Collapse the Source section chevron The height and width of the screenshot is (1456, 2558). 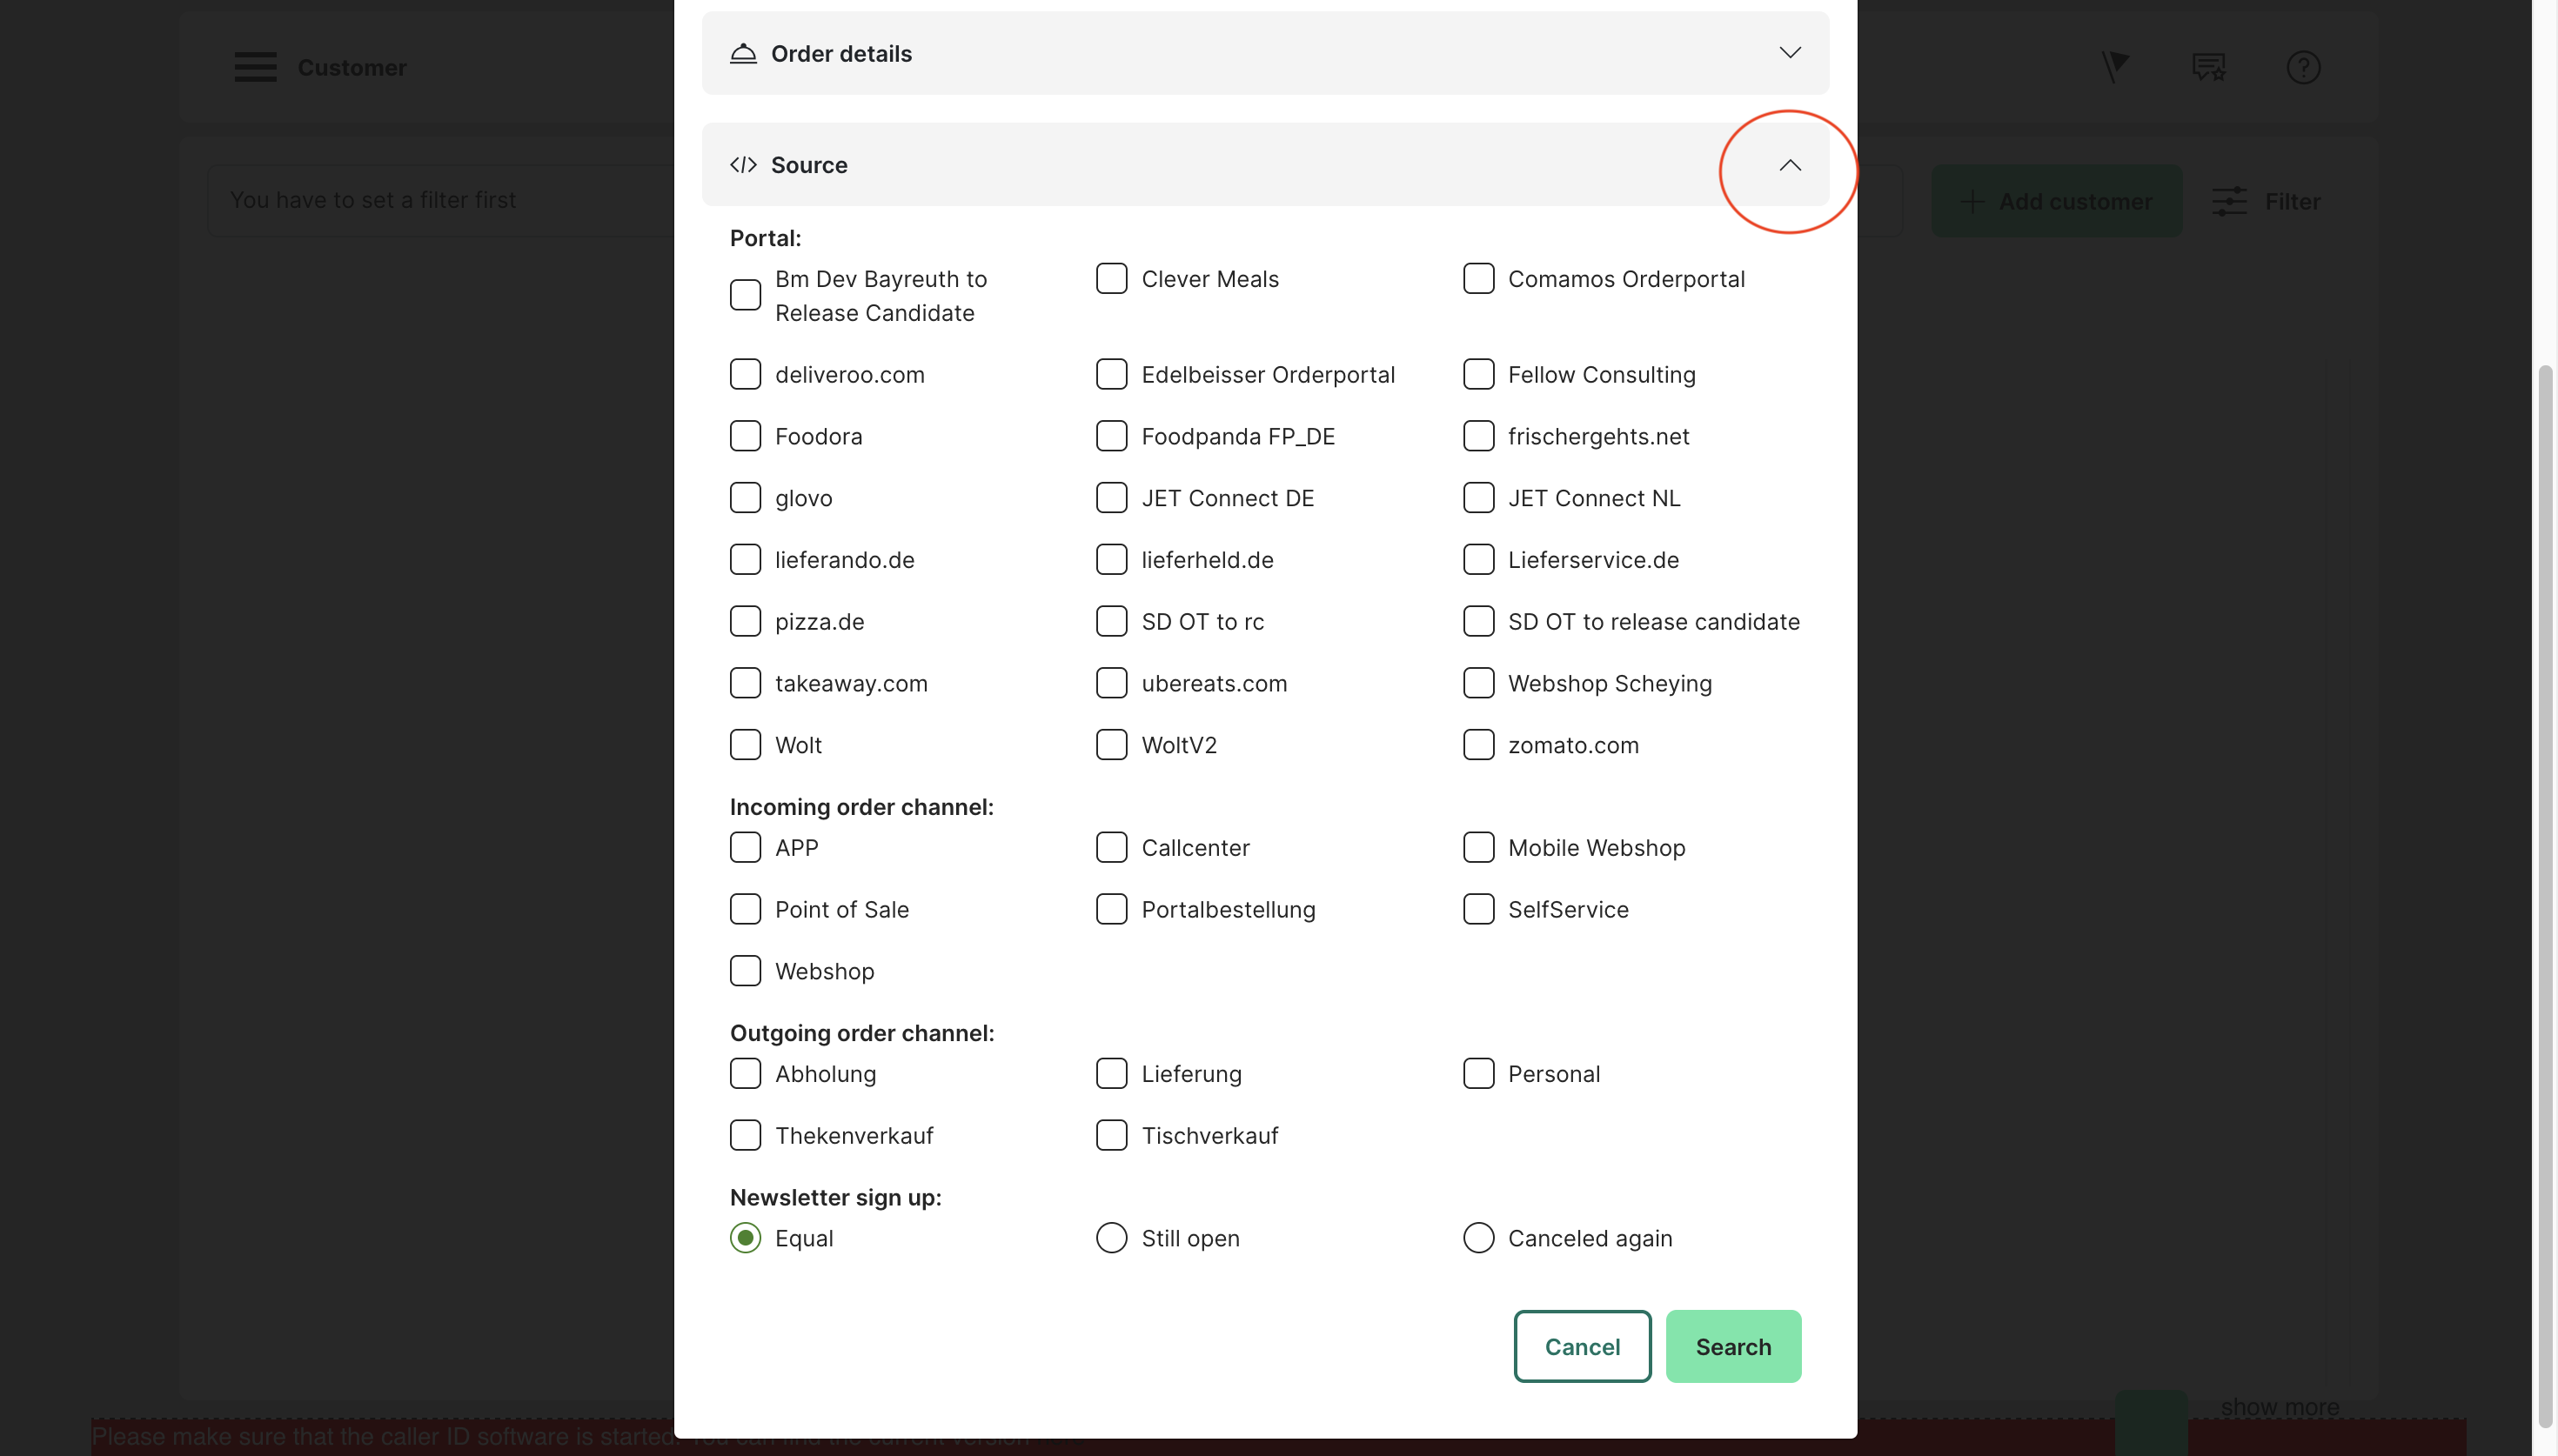coord(1789,165)
